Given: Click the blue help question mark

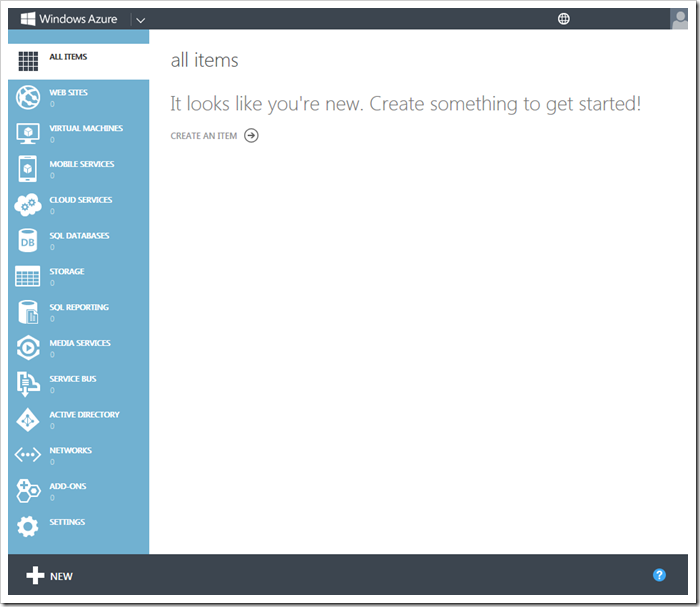Looking at the screenshot, I should pyautogui.click(x=659, y=575).
